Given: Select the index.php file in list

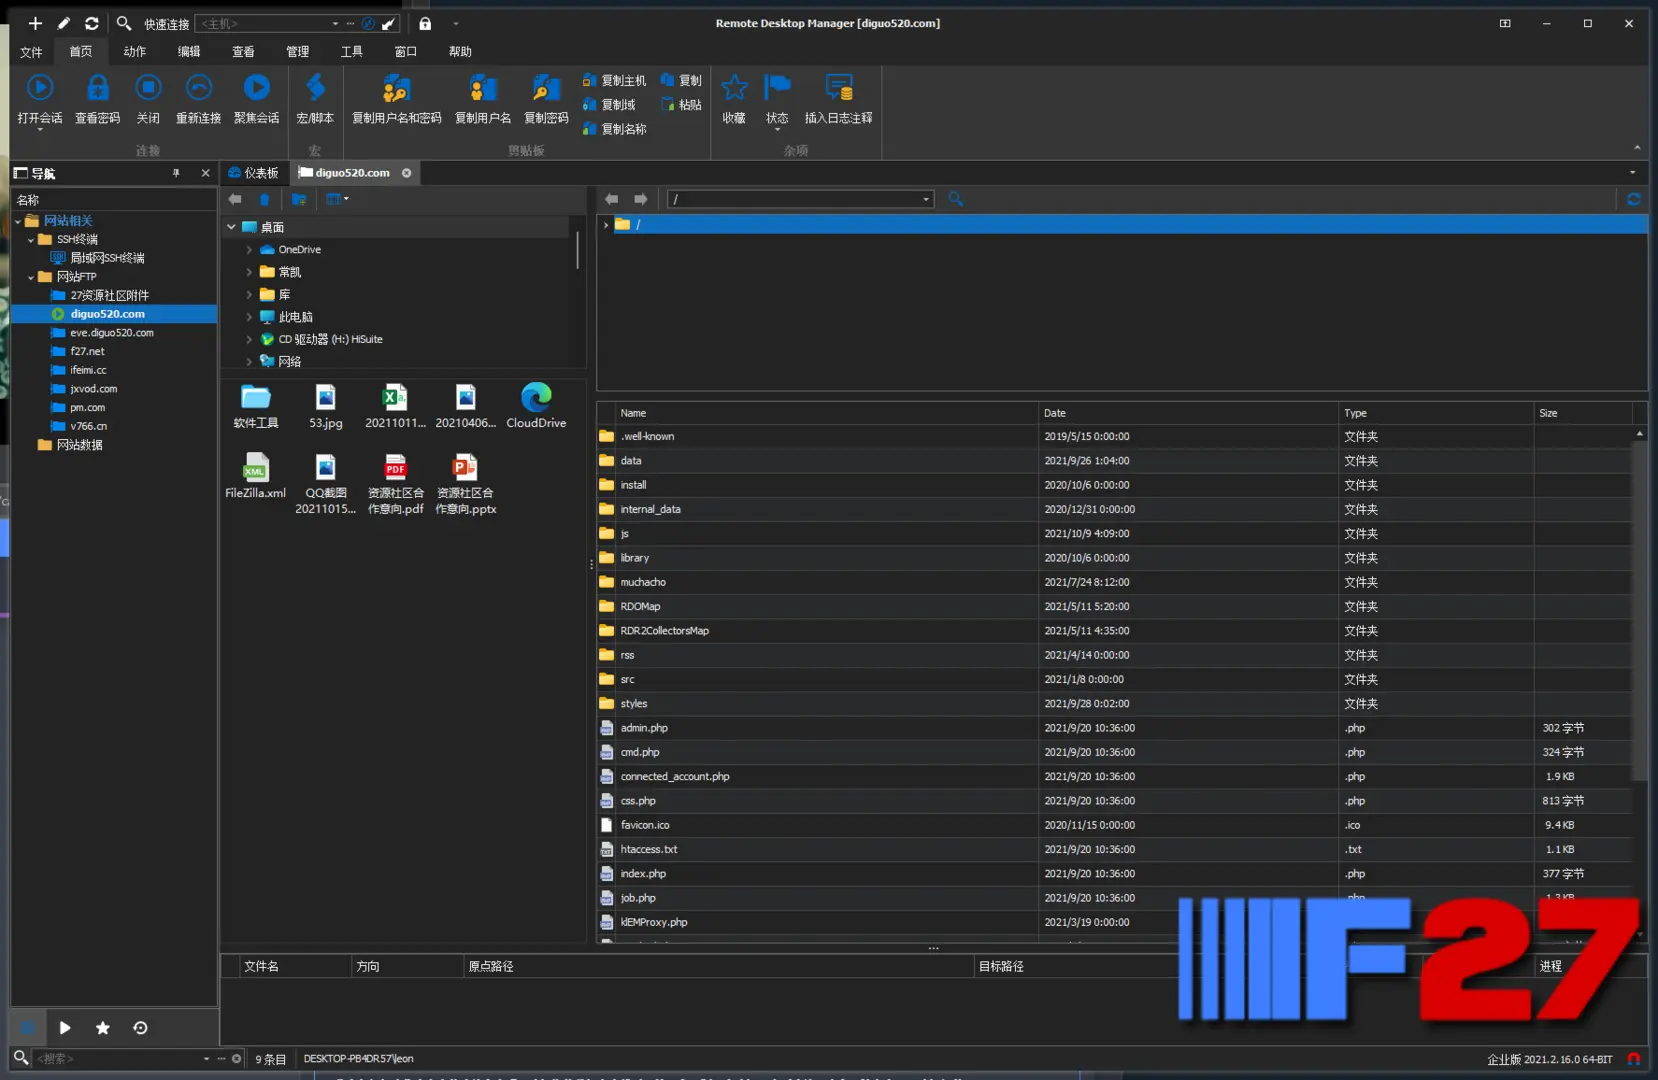Looking at the screenshot, I should point(643,874).
